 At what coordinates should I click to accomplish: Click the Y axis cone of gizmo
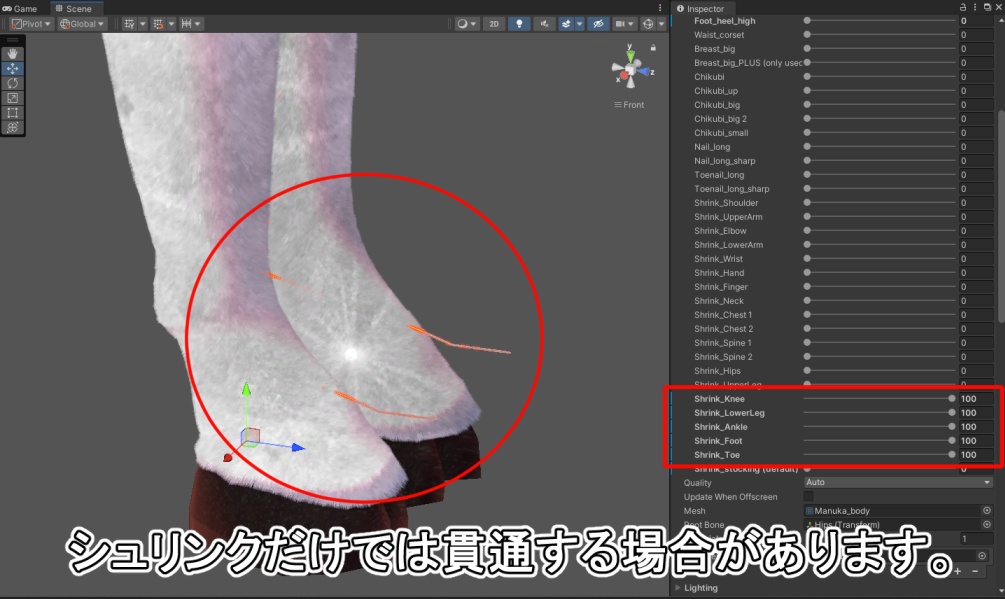click(x=630, y=56)
